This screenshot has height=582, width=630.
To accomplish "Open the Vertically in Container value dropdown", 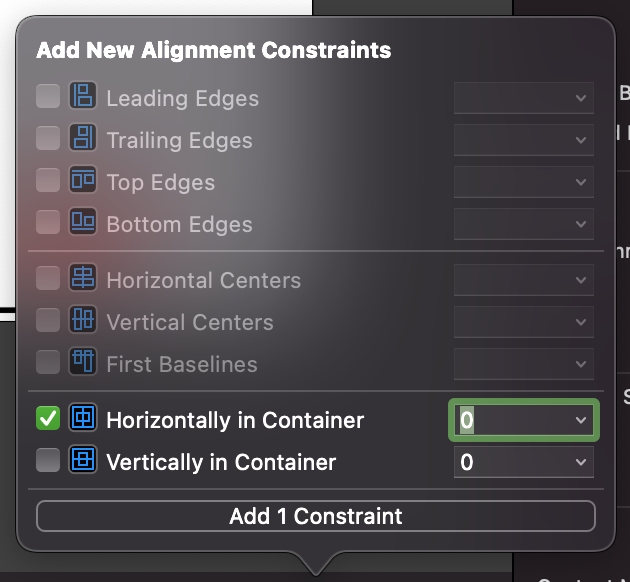I will click(x=581, y=462).
